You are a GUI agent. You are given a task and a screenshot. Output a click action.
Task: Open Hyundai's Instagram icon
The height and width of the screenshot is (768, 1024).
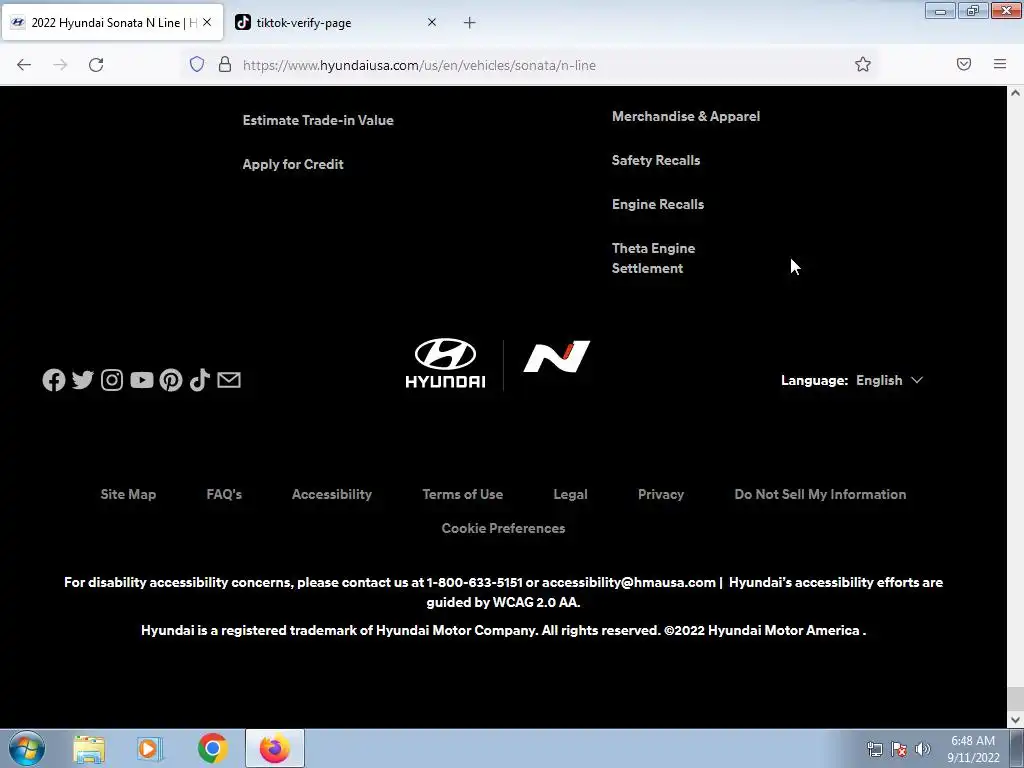[112, 380]
